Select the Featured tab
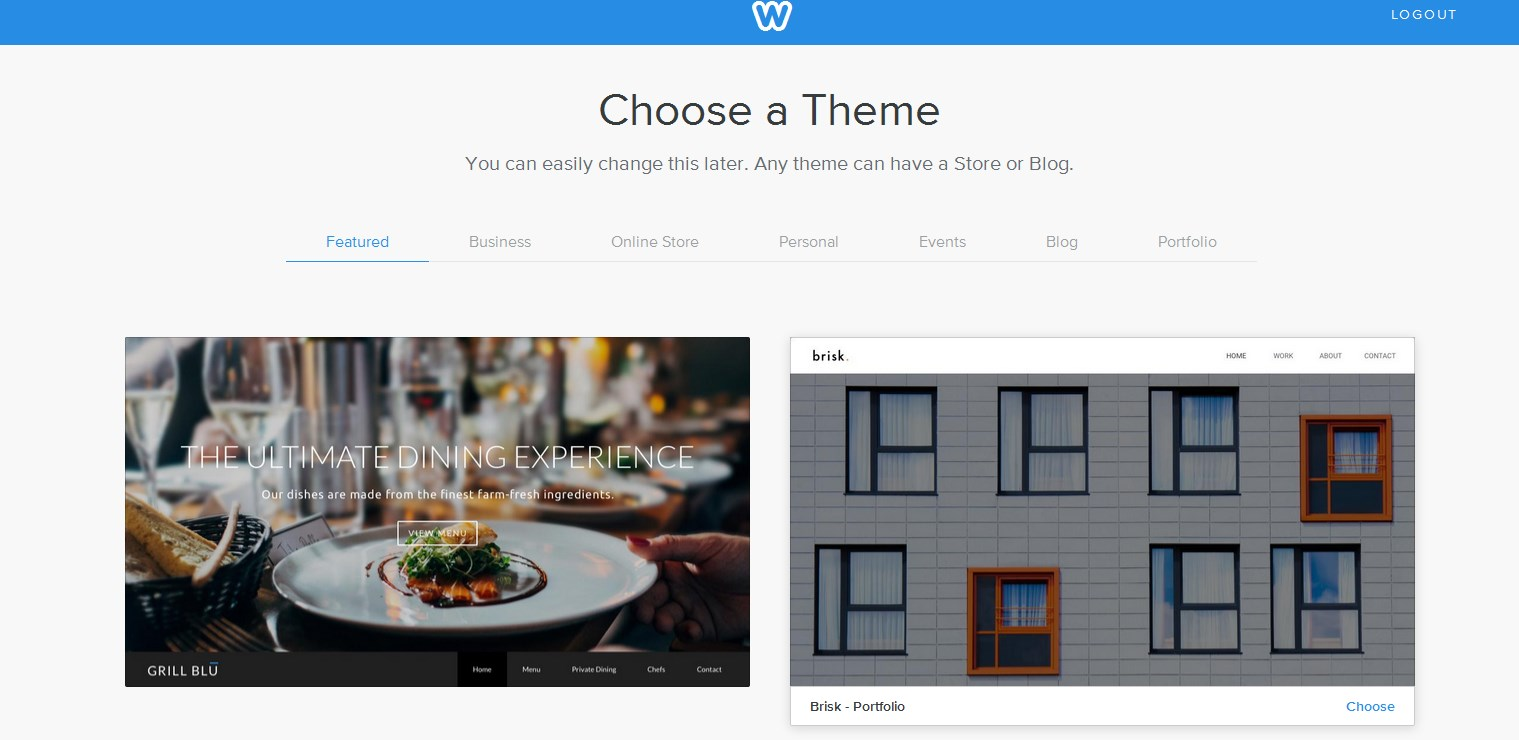This screenshot has width=1519, height=740. (x=357, y=242)
